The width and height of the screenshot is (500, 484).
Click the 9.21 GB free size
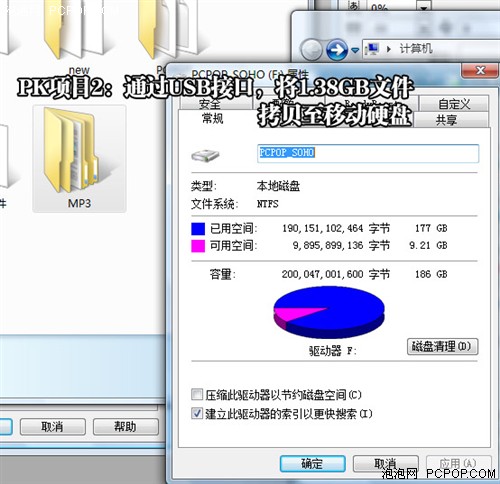[428, 246]
